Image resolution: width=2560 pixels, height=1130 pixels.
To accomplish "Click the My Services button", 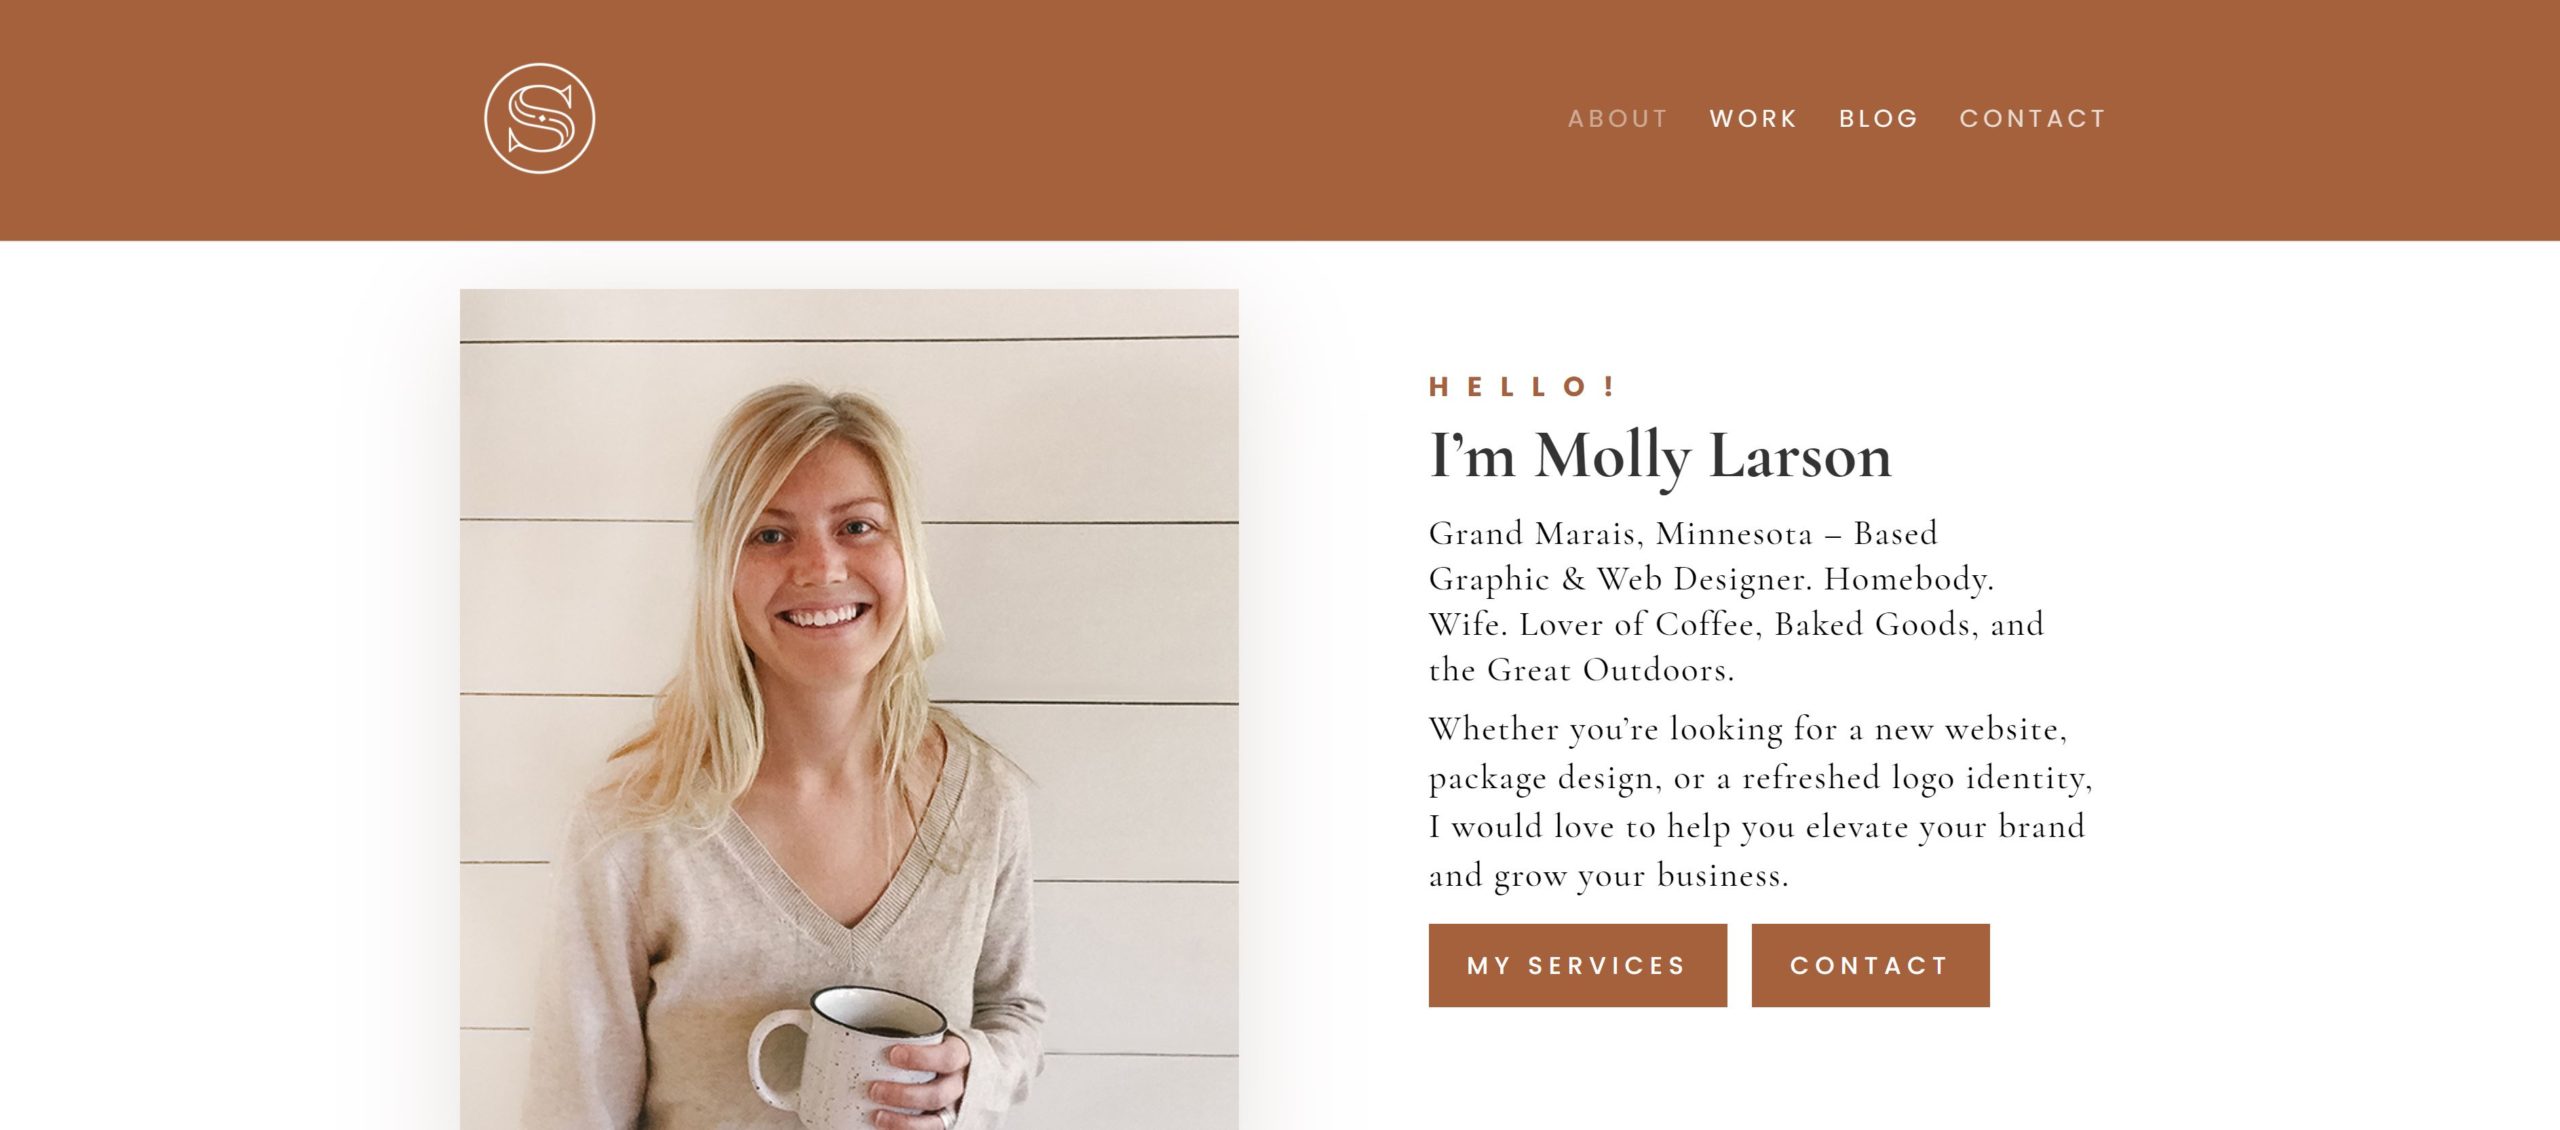I will click(1577, 965).
